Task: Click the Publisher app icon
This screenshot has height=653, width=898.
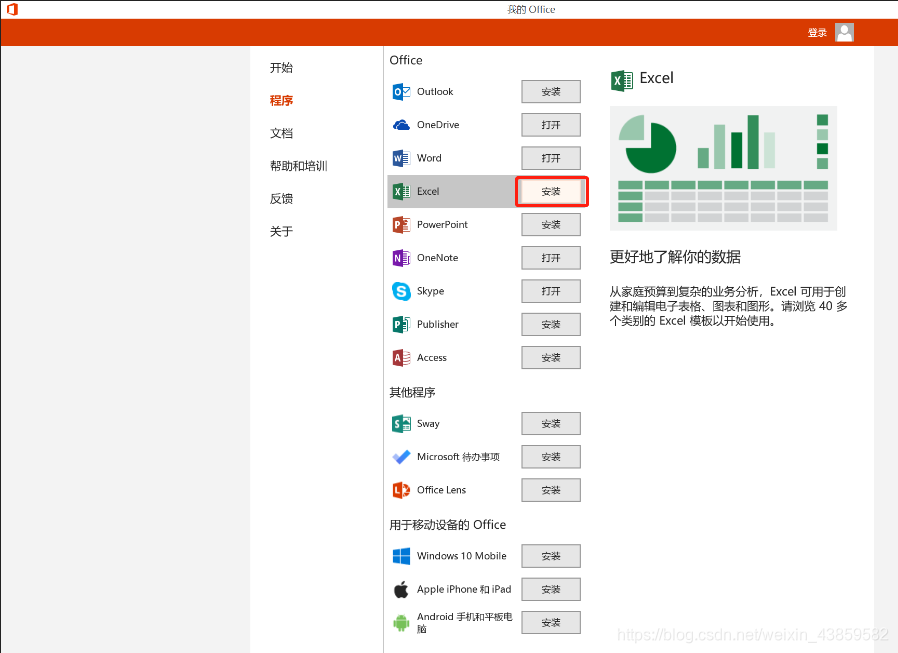Action: (x=401, y=324)
